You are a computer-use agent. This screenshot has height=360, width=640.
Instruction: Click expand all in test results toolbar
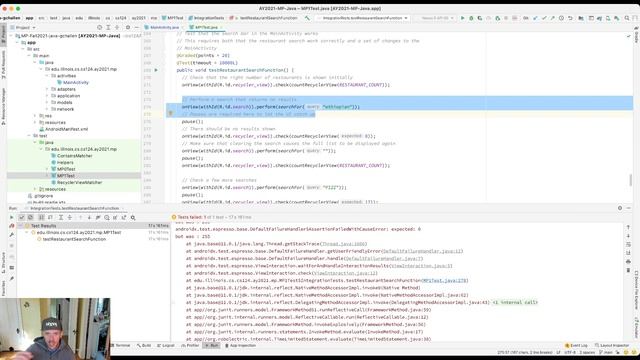coord(60,218)
